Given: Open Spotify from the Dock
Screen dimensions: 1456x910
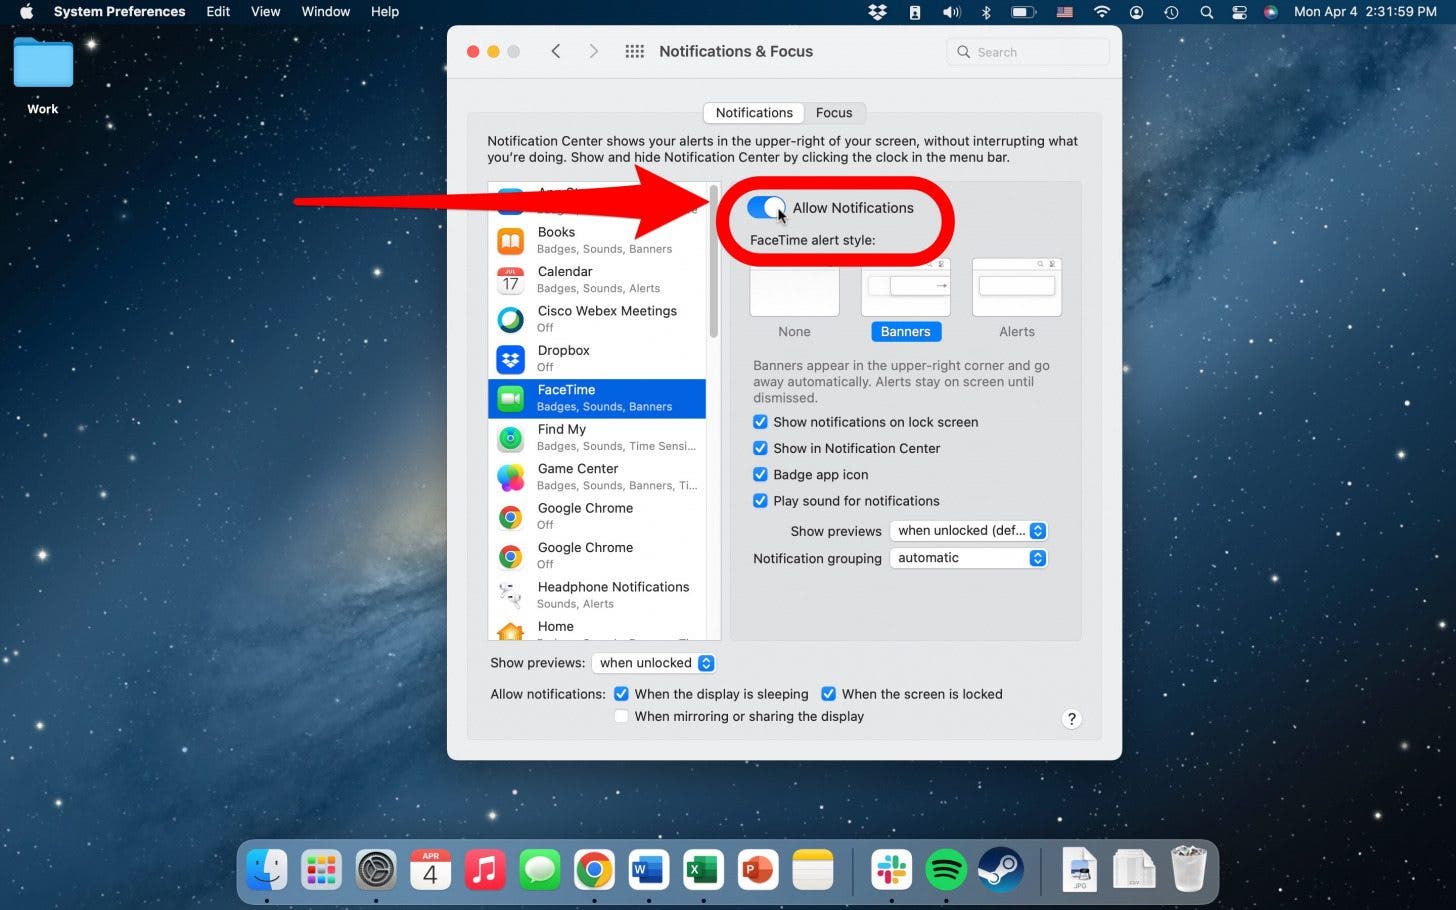Looking at the screenshot, I should click(x=946, y=870).
